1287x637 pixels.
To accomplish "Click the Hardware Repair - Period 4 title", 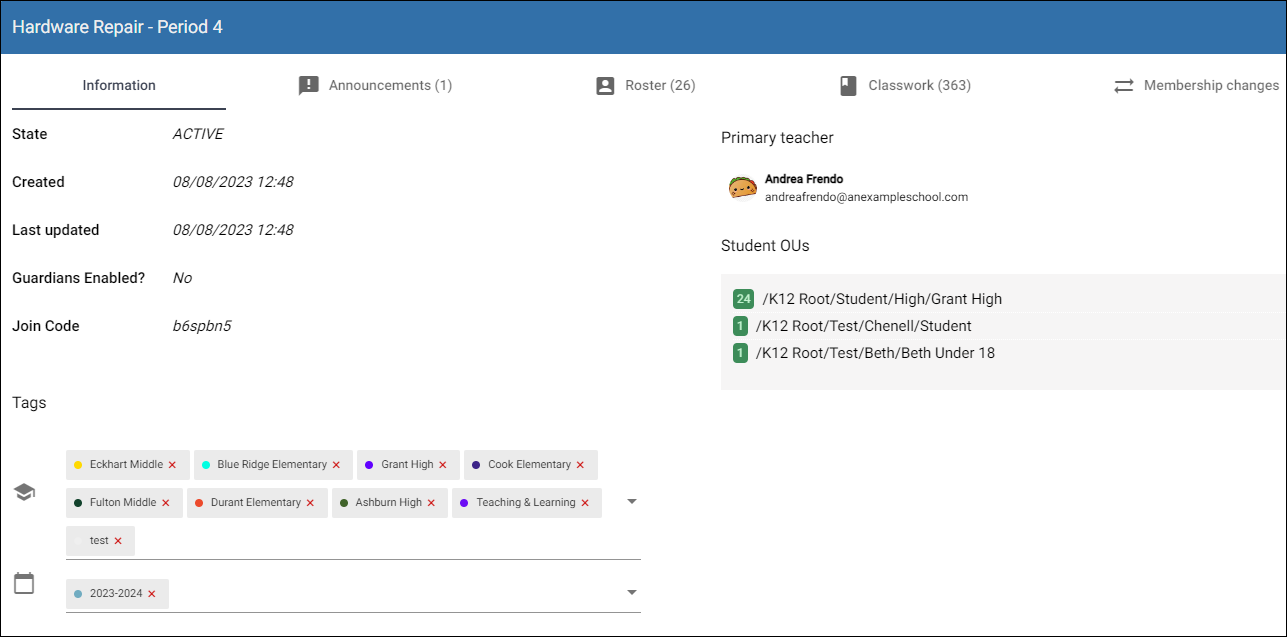I will coord(117,27).
